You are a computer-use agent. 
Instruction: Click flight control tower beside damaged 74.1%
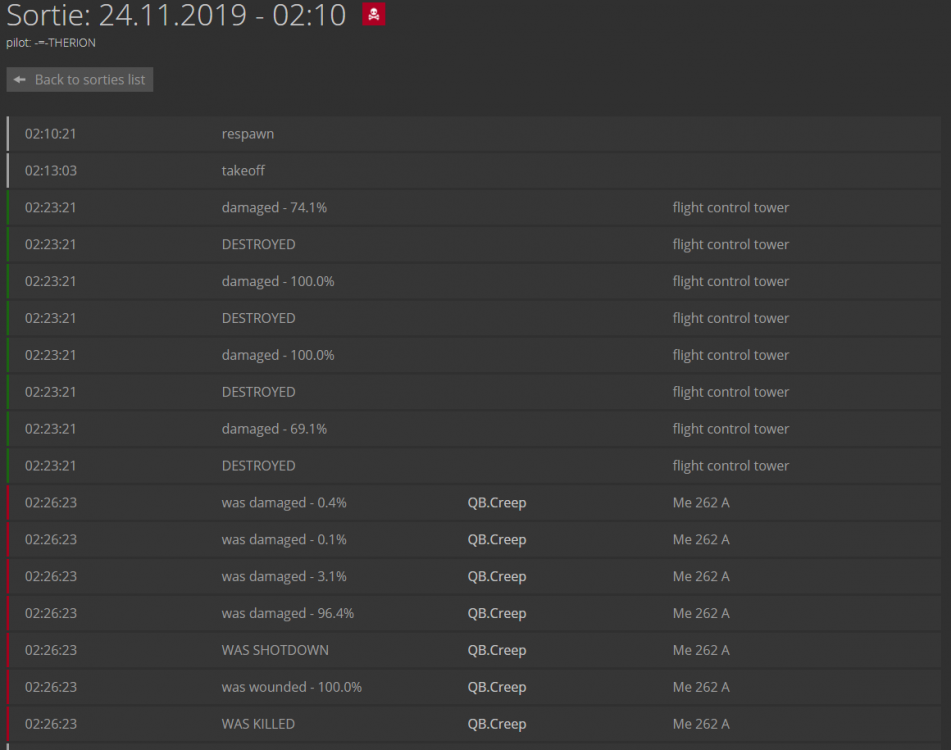pos(730,208)
